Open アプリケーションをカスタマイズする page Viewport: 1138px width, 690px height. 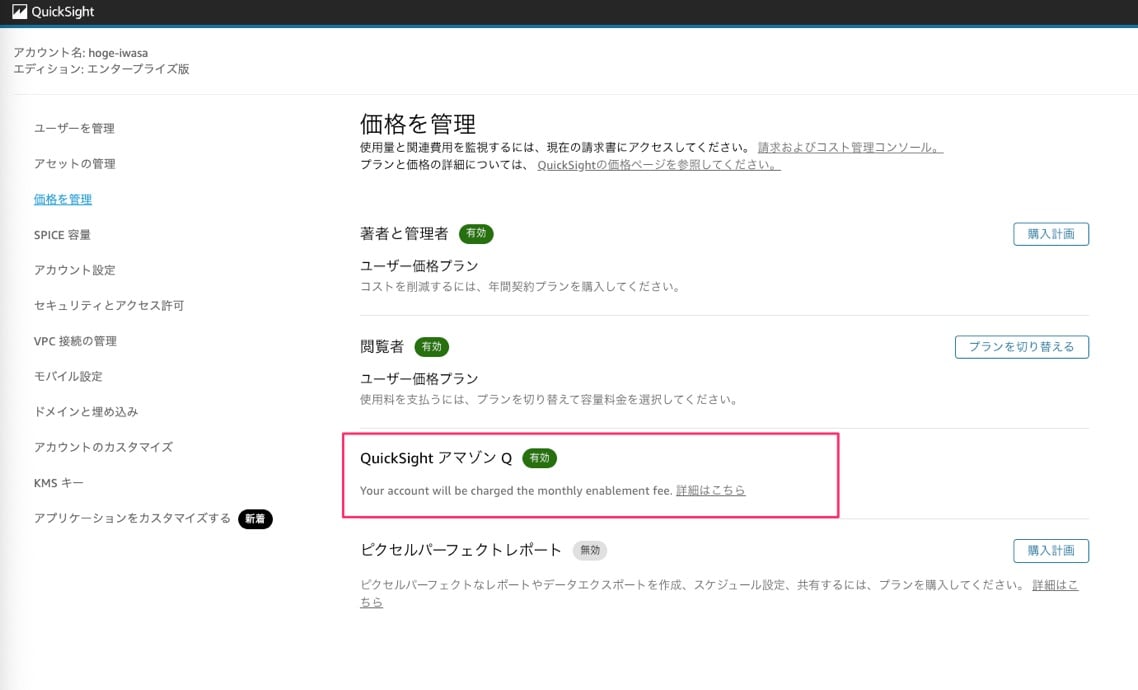click(x=132, y=518)
